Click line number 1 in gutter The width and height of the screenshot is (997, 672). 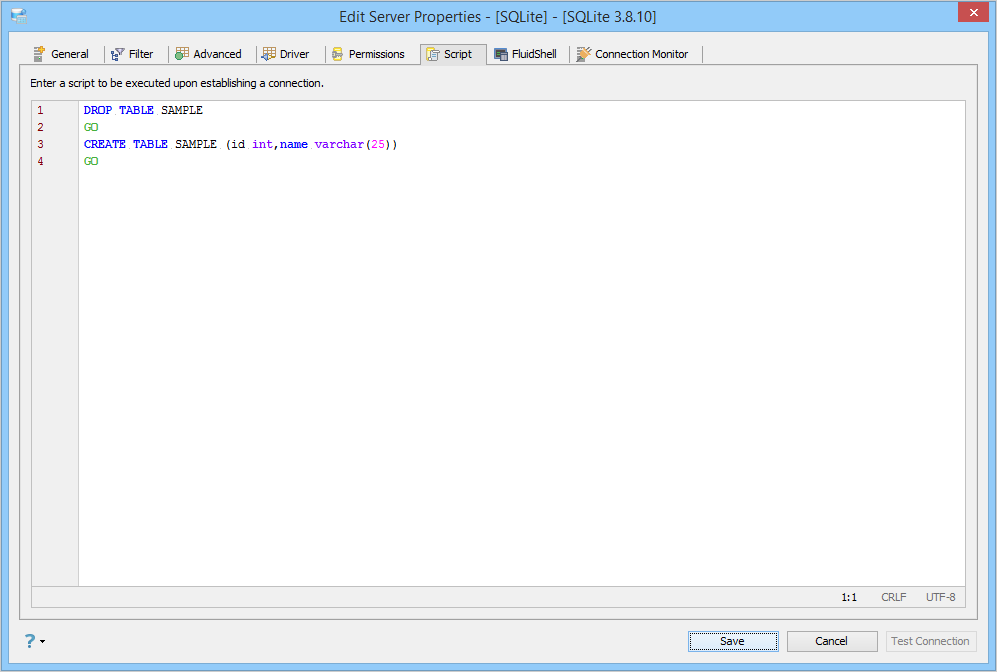40,110
